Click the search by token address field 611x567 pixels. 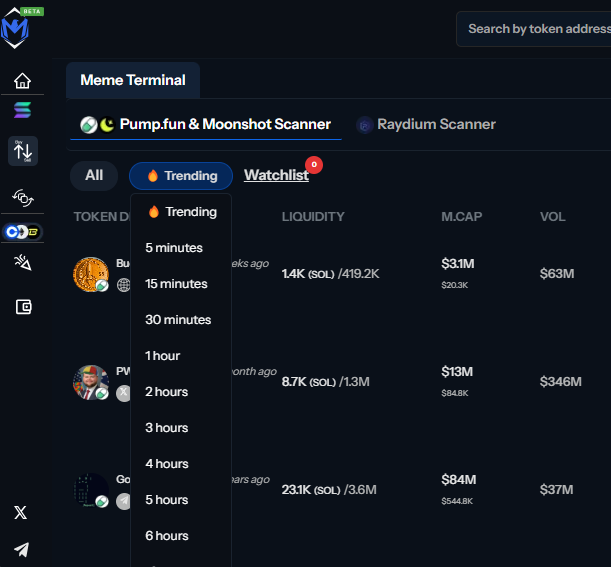pyautogui.click(x=534, y=29)
